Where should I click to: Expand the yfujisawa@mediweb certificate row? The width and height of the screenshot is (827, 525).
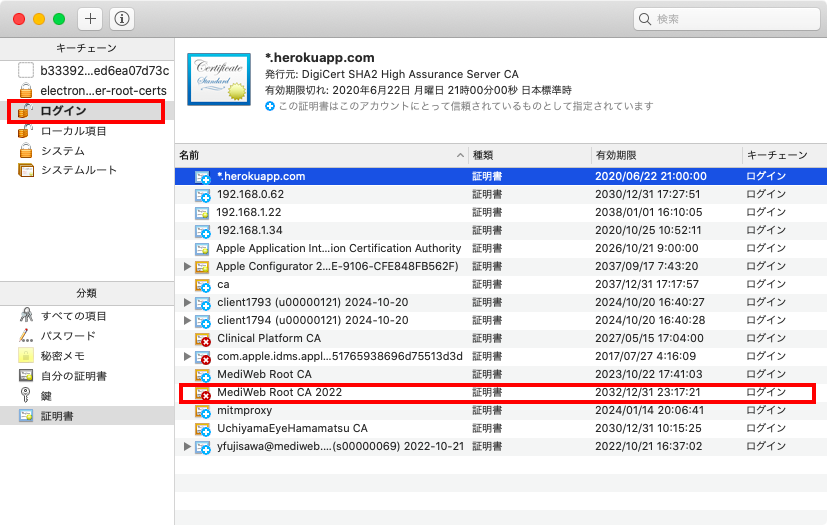click(187, 446)
